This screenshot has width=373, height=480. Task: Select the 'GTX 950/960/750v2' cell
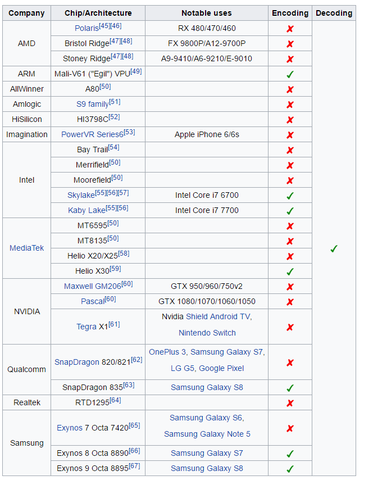[207, 286]
